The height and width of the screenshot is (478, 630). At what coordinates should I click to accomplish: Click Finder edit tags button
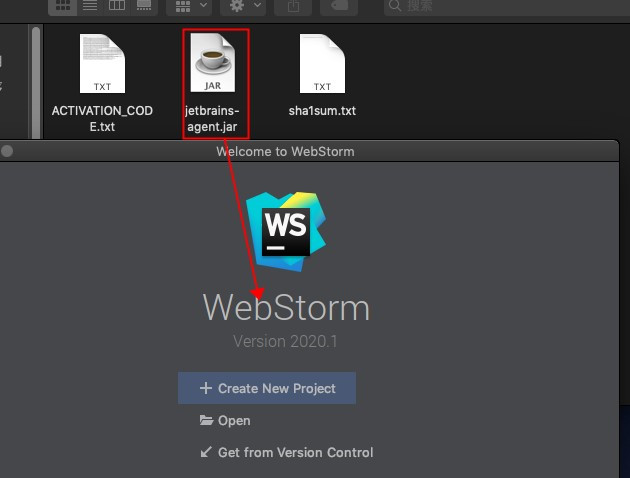click(339, 6)
